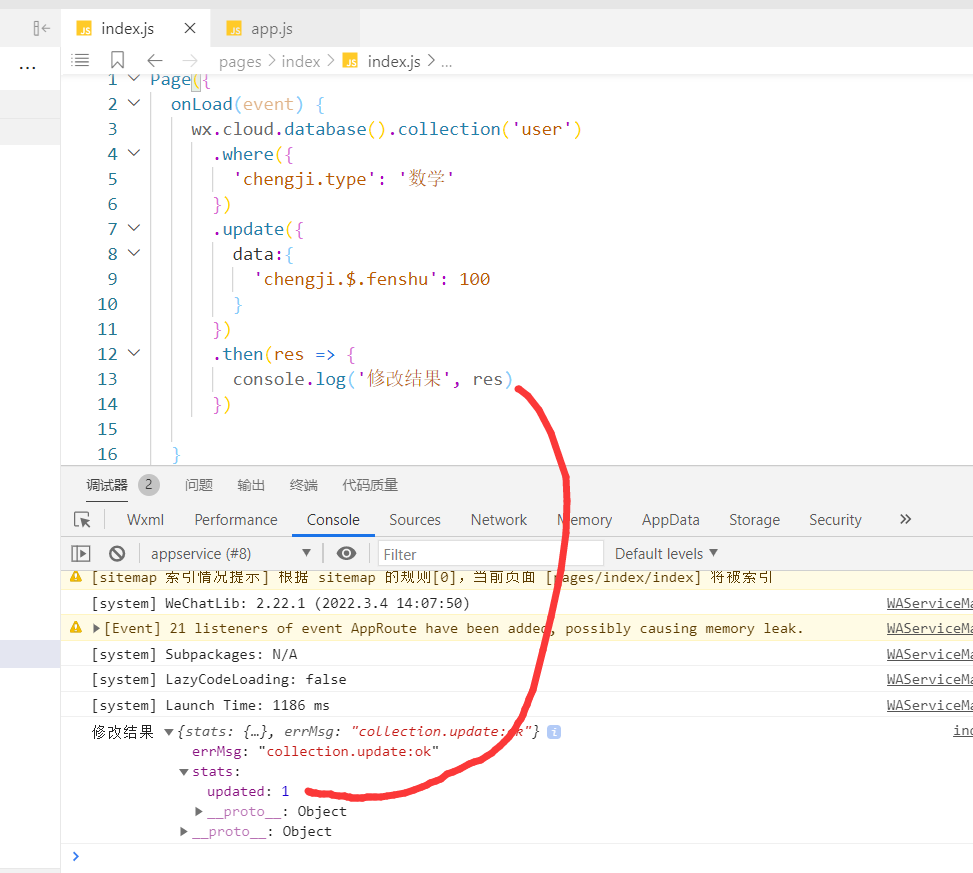The width and height of the screenshot is (973, 873).
Task: Open the AppData devtools tab
Action: coord(670,520)
